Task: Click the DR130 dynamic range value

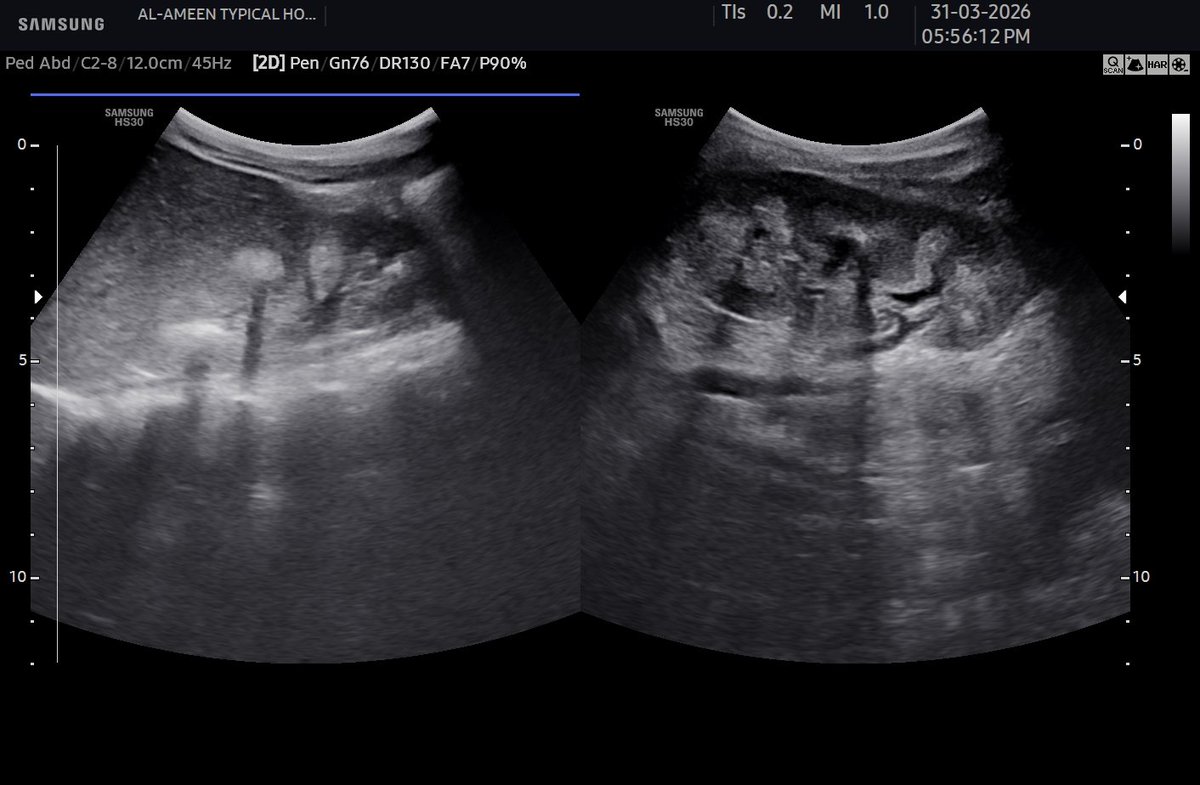Action: click(x=405, y=63)
